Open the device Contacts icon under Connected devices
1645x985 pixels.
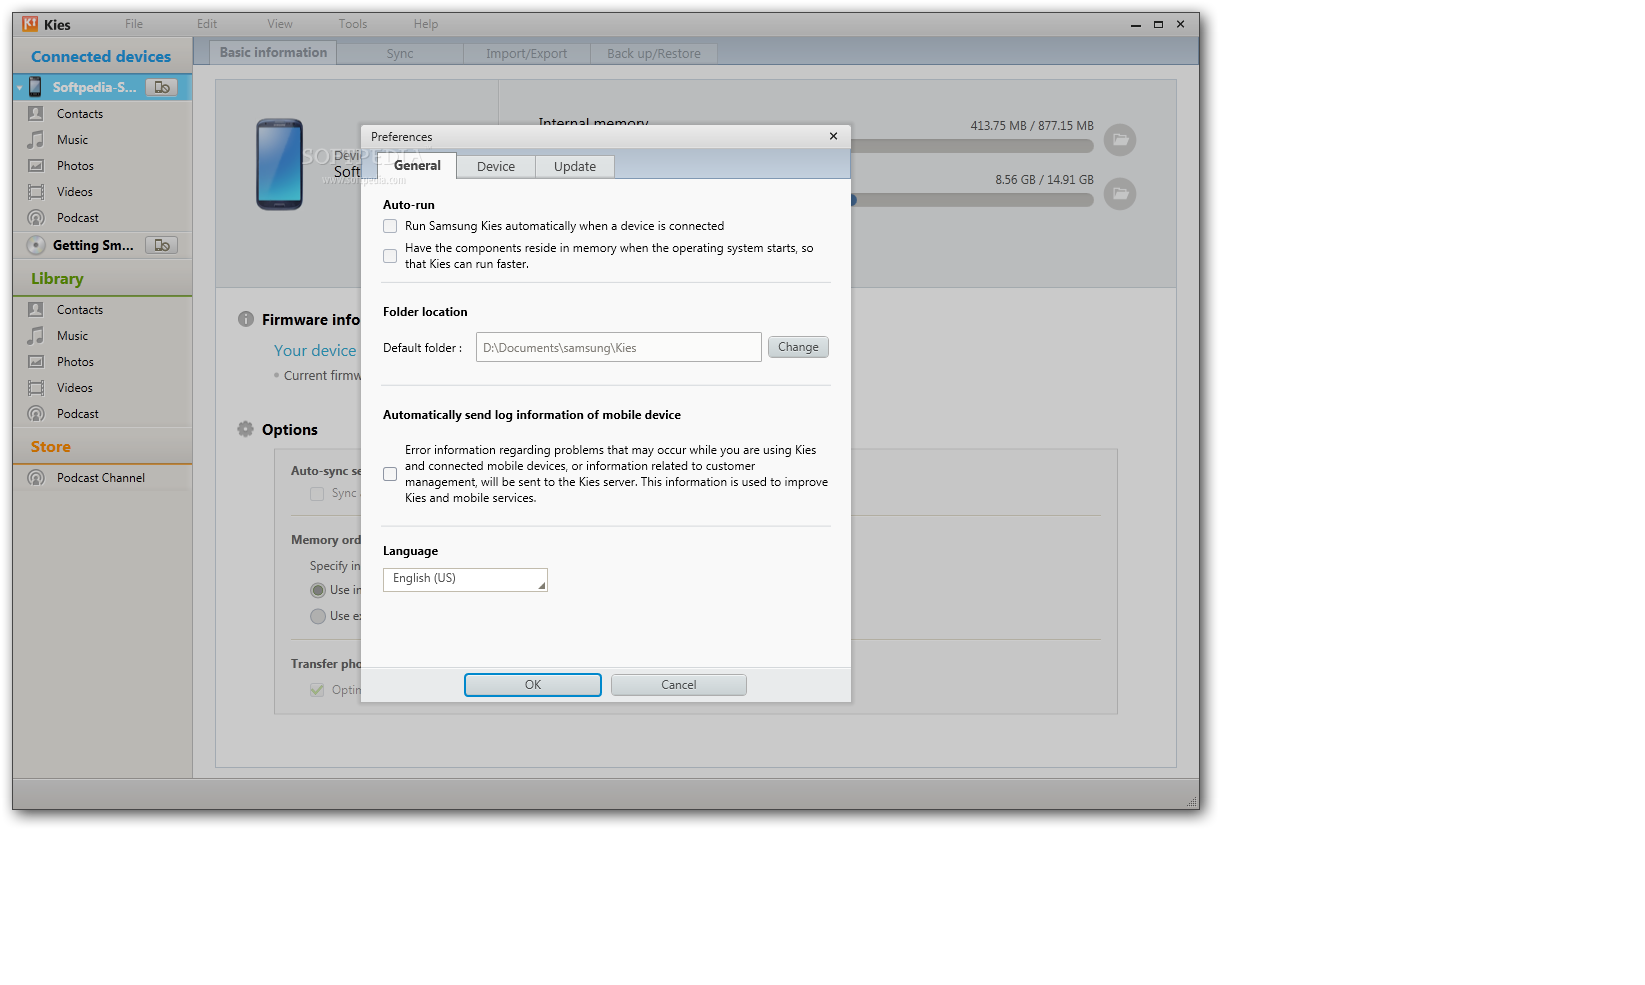click(36, 114)
